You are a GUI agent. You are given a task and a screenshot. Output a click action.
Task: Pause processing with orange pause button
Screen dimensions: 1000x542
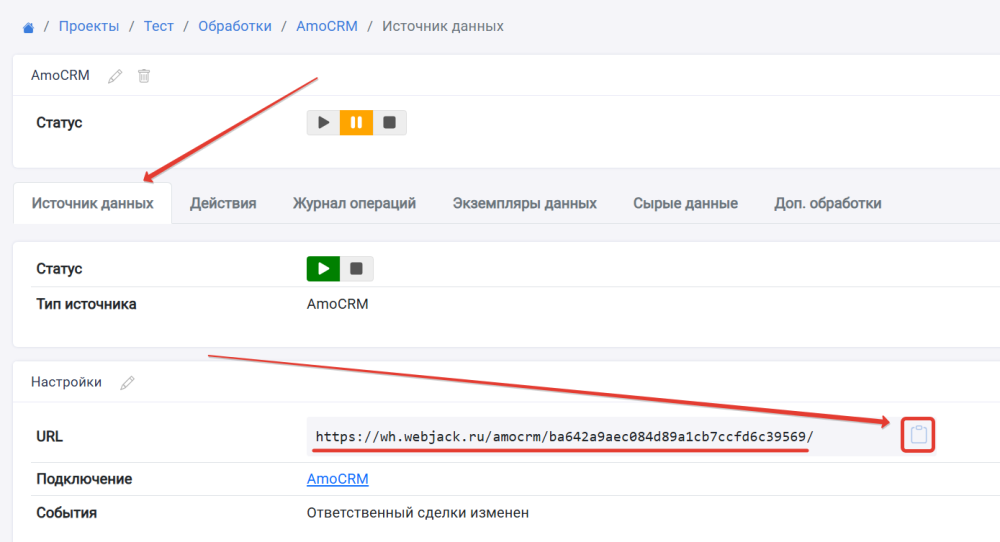point(357,122)
